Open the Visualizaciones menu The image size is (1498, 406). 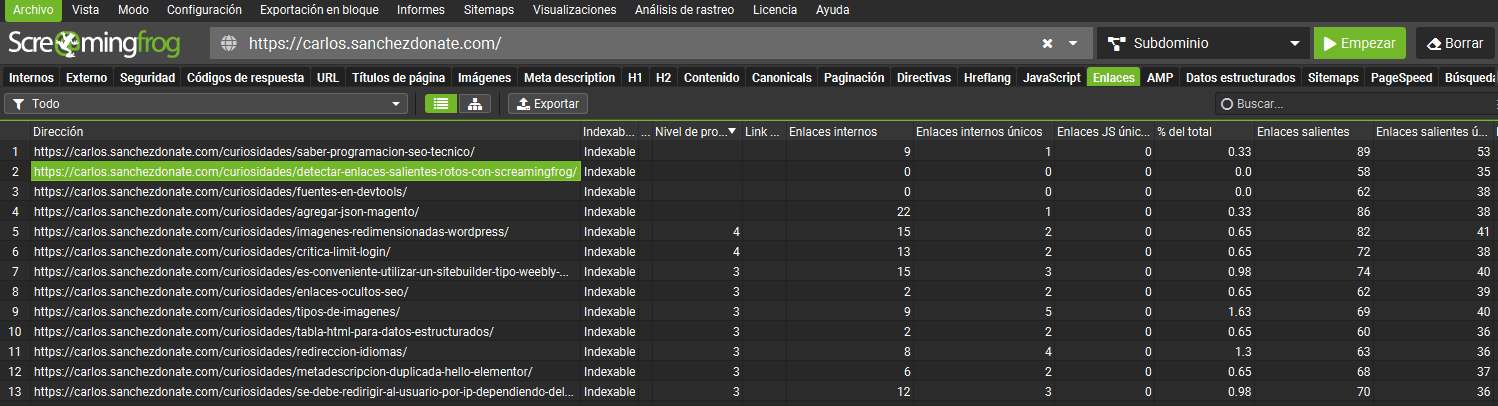[x=574, y=10]
